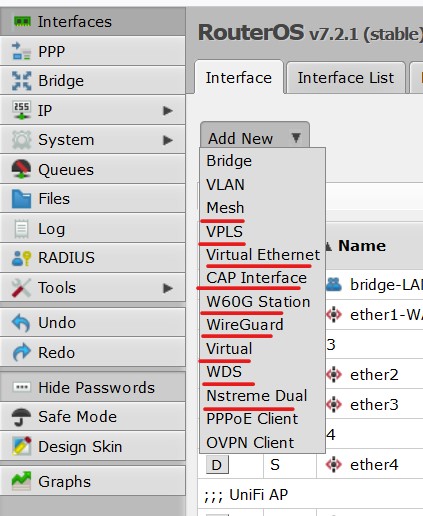Click the Design Skin pencil icon
The width and height of the screenshot is (423, 516).
[x=21, y=446]
